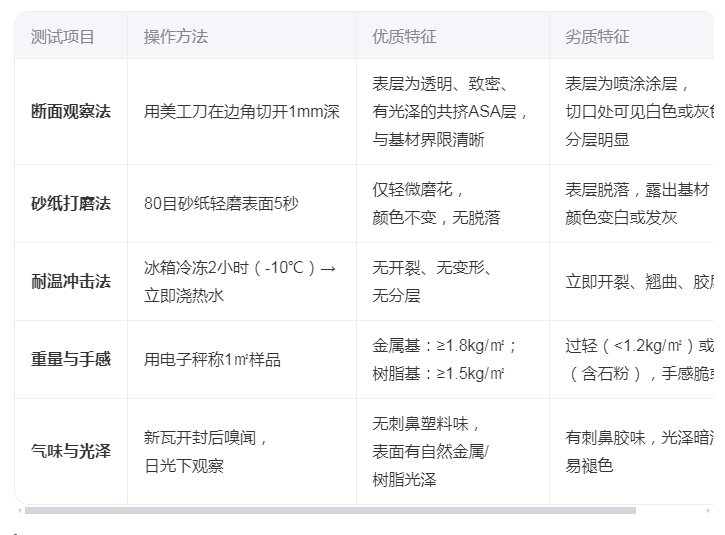Click the 80目砂纸轻磨表面5秒 cell
725x535 pixels.
221,204
